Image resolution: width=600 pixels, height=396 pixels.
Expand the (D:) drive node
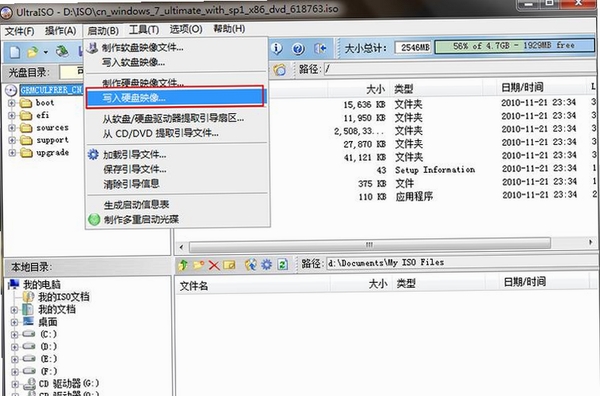click(x=14, y=347)
